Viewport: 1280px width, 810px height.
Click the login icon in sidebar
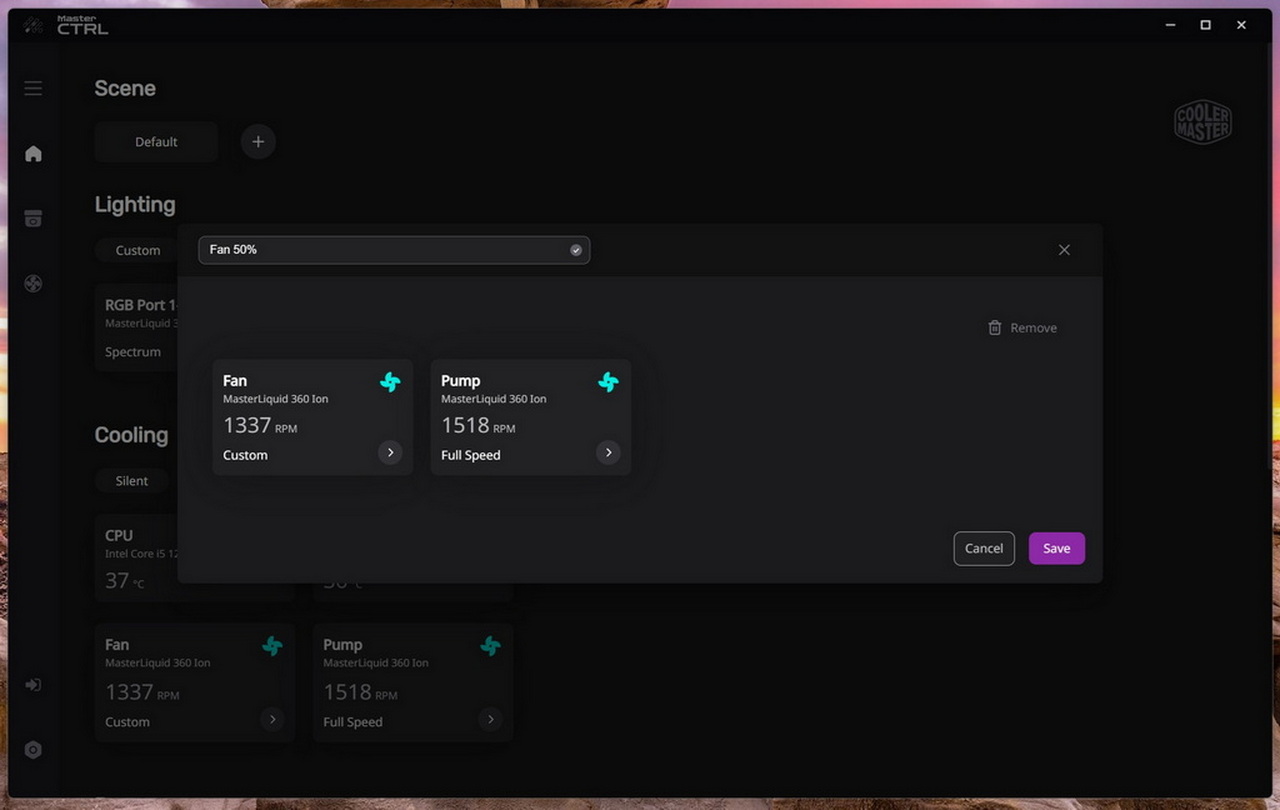(x=33, y=685)
